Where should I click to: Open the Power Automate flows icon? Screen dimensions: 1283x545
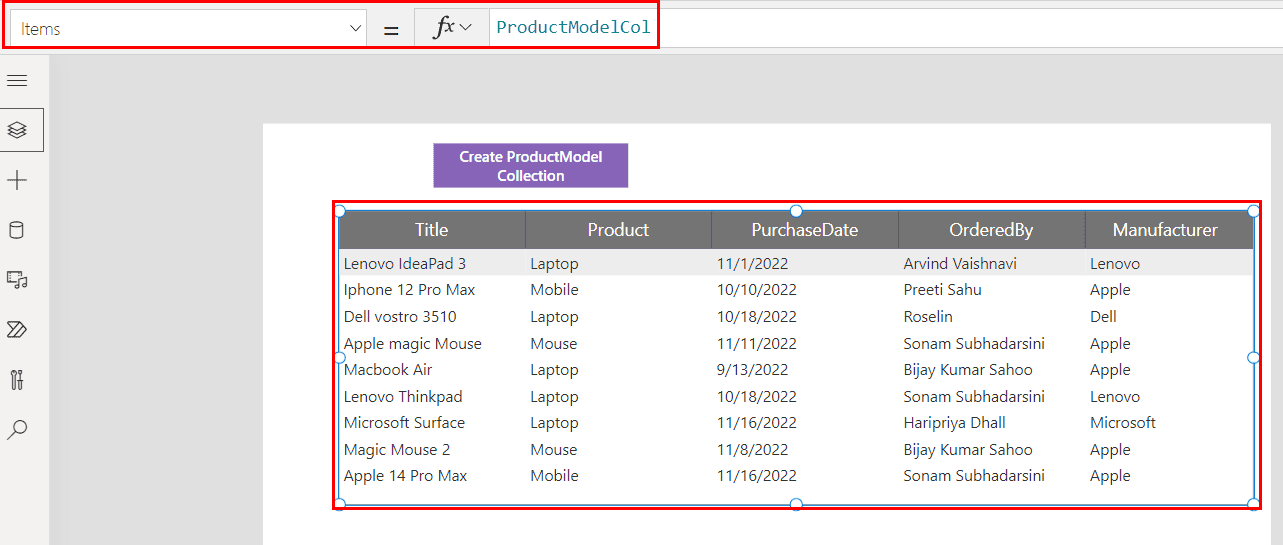point(17,330)
